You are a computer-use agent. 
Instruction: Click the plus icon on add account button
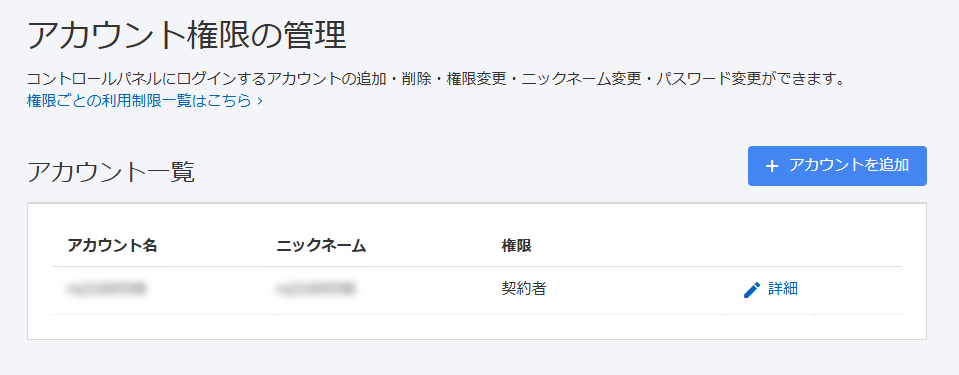(772, 166)
